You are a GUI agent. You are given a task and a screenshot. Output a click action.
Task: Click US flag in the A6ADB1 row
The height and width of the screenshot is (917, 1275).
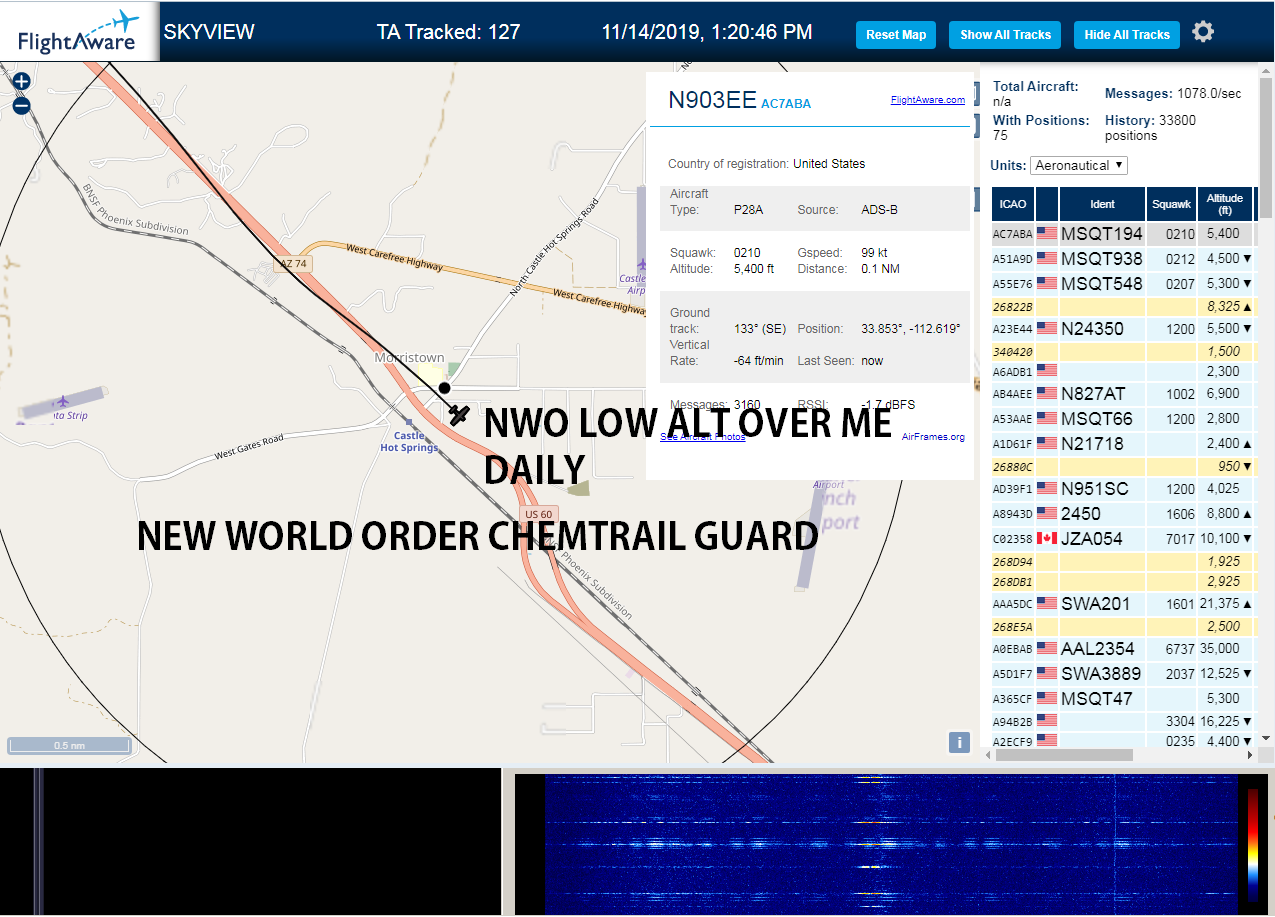pos(1047,371)
